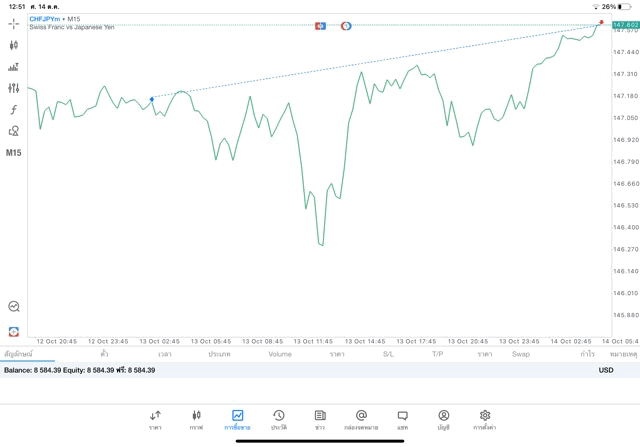This screenshot has height=447, width=640.
Task: Open the ข่าว news tab
Action: 320,420
